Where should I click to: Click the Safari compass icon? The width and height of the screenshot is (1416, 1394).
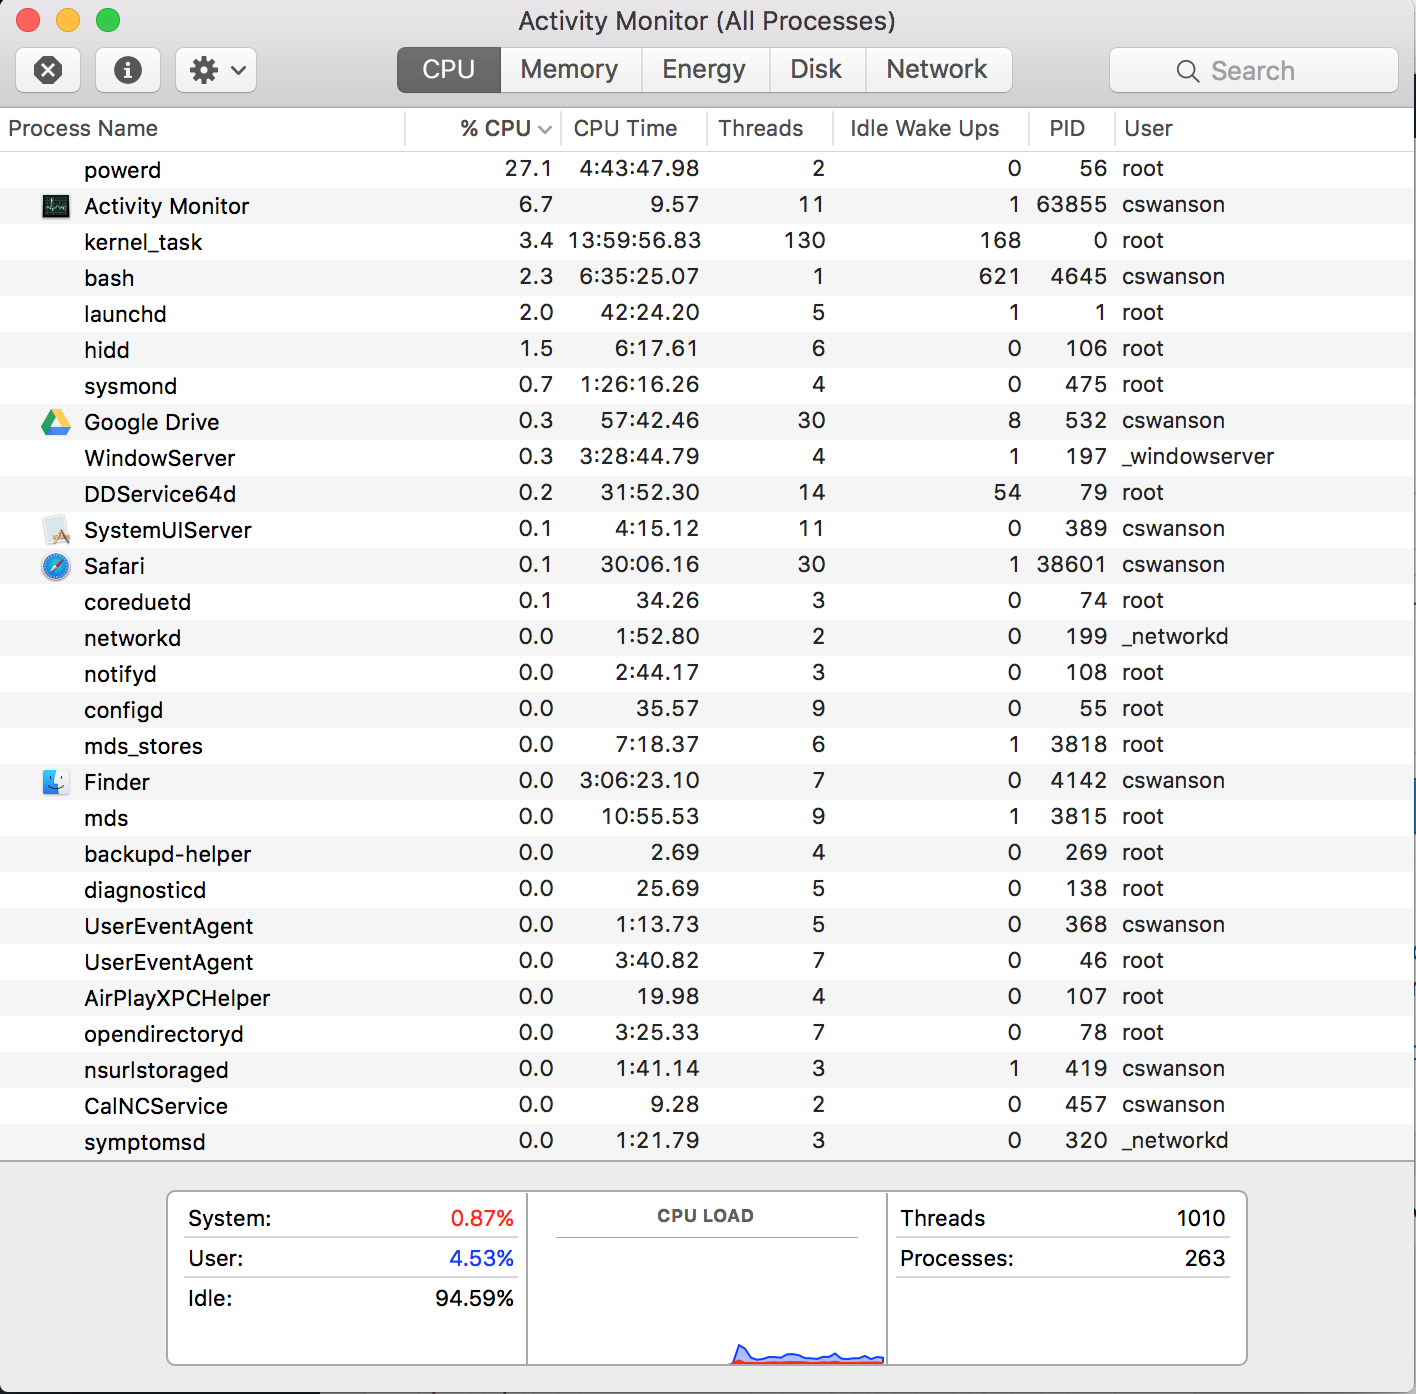56,565
